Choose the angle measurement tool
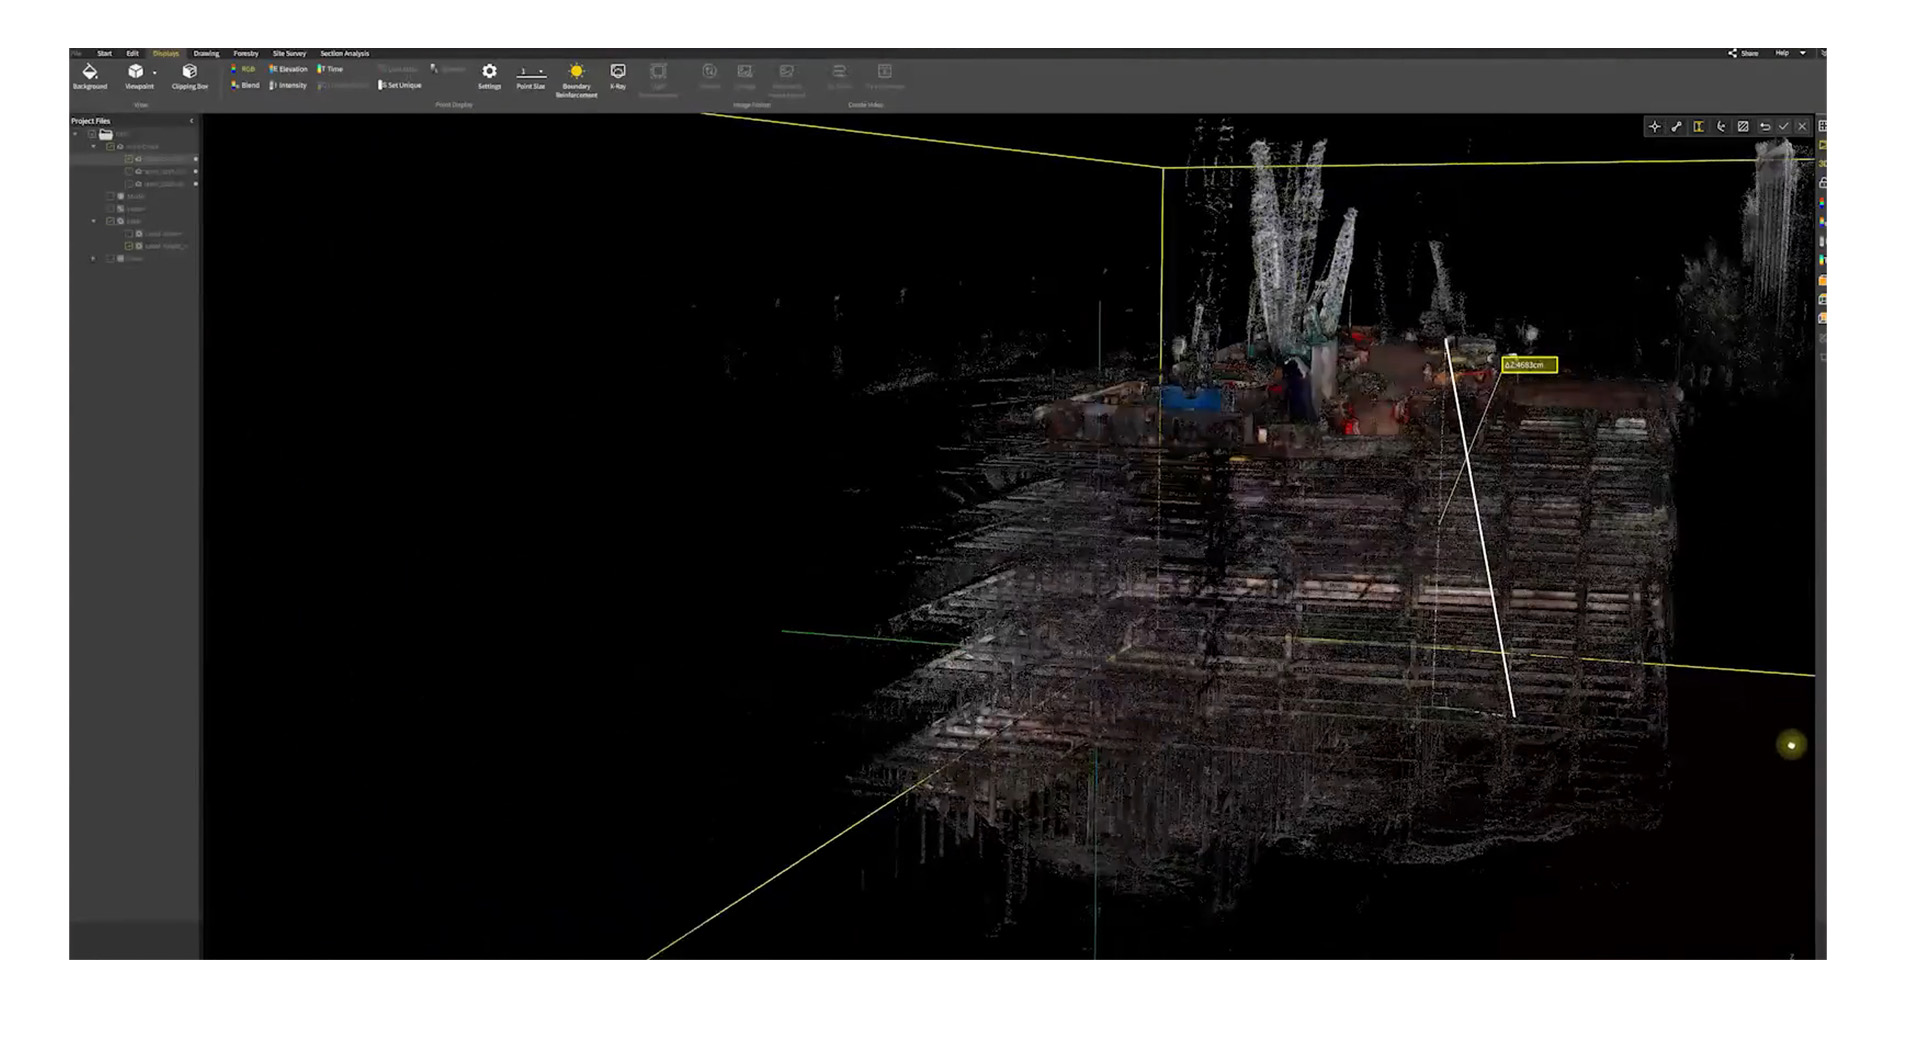The image size is (1920, 1044). (x=1721, y=127)
